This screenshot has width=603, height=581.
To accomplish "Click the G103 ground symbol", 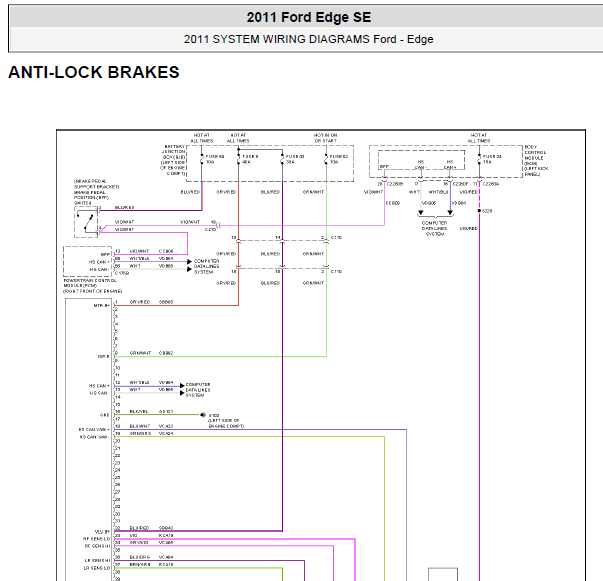I will click(x=203, y=415).
